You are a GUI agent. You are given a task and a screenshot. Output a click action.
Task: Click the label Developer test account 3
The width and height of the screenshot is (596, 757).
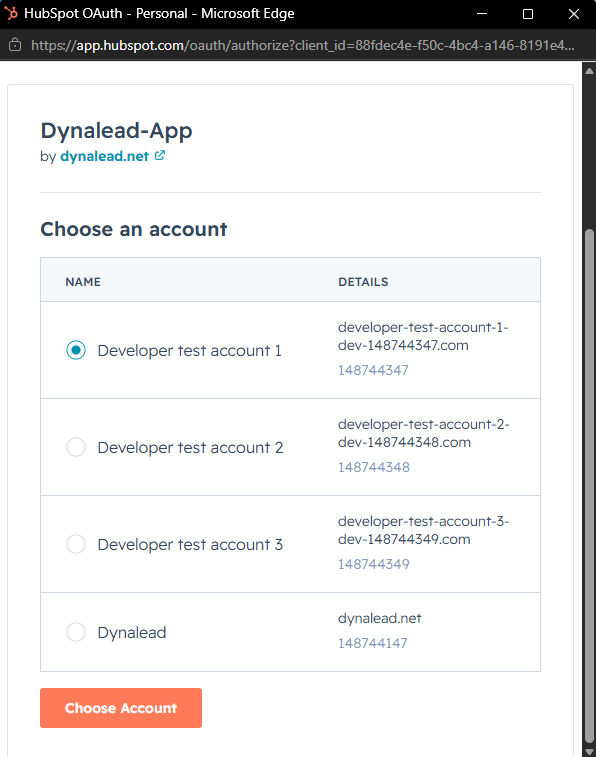(190, 545)
